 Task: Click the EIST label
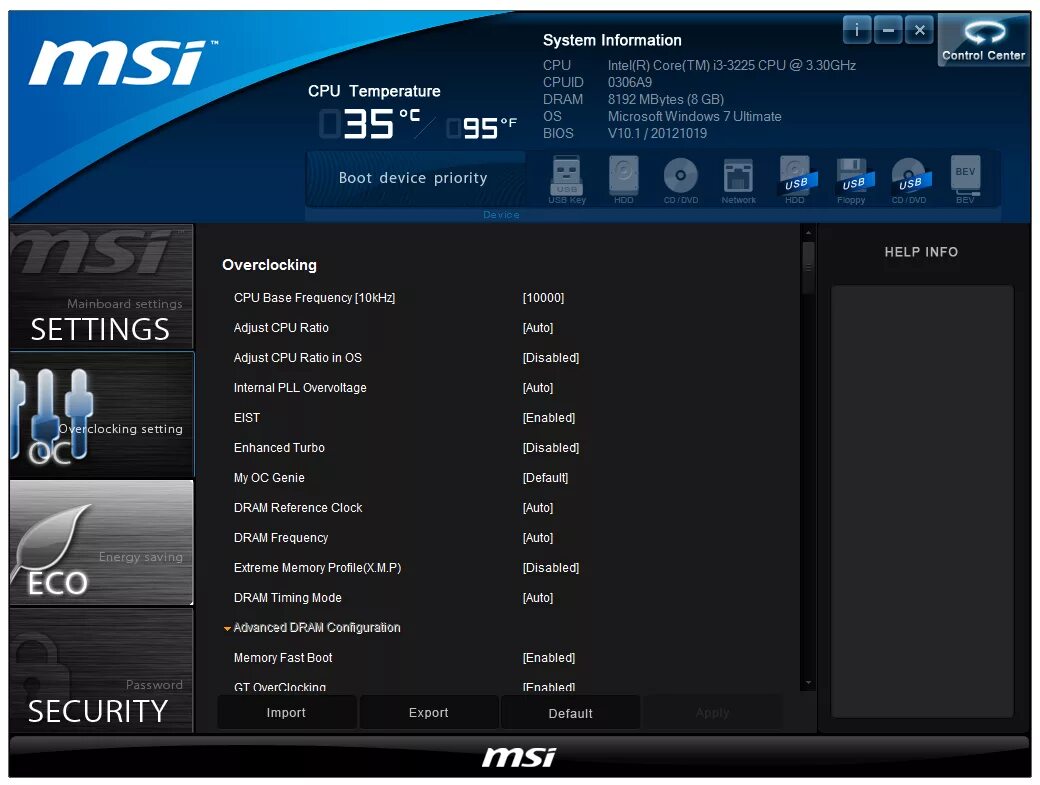[247, 418]
